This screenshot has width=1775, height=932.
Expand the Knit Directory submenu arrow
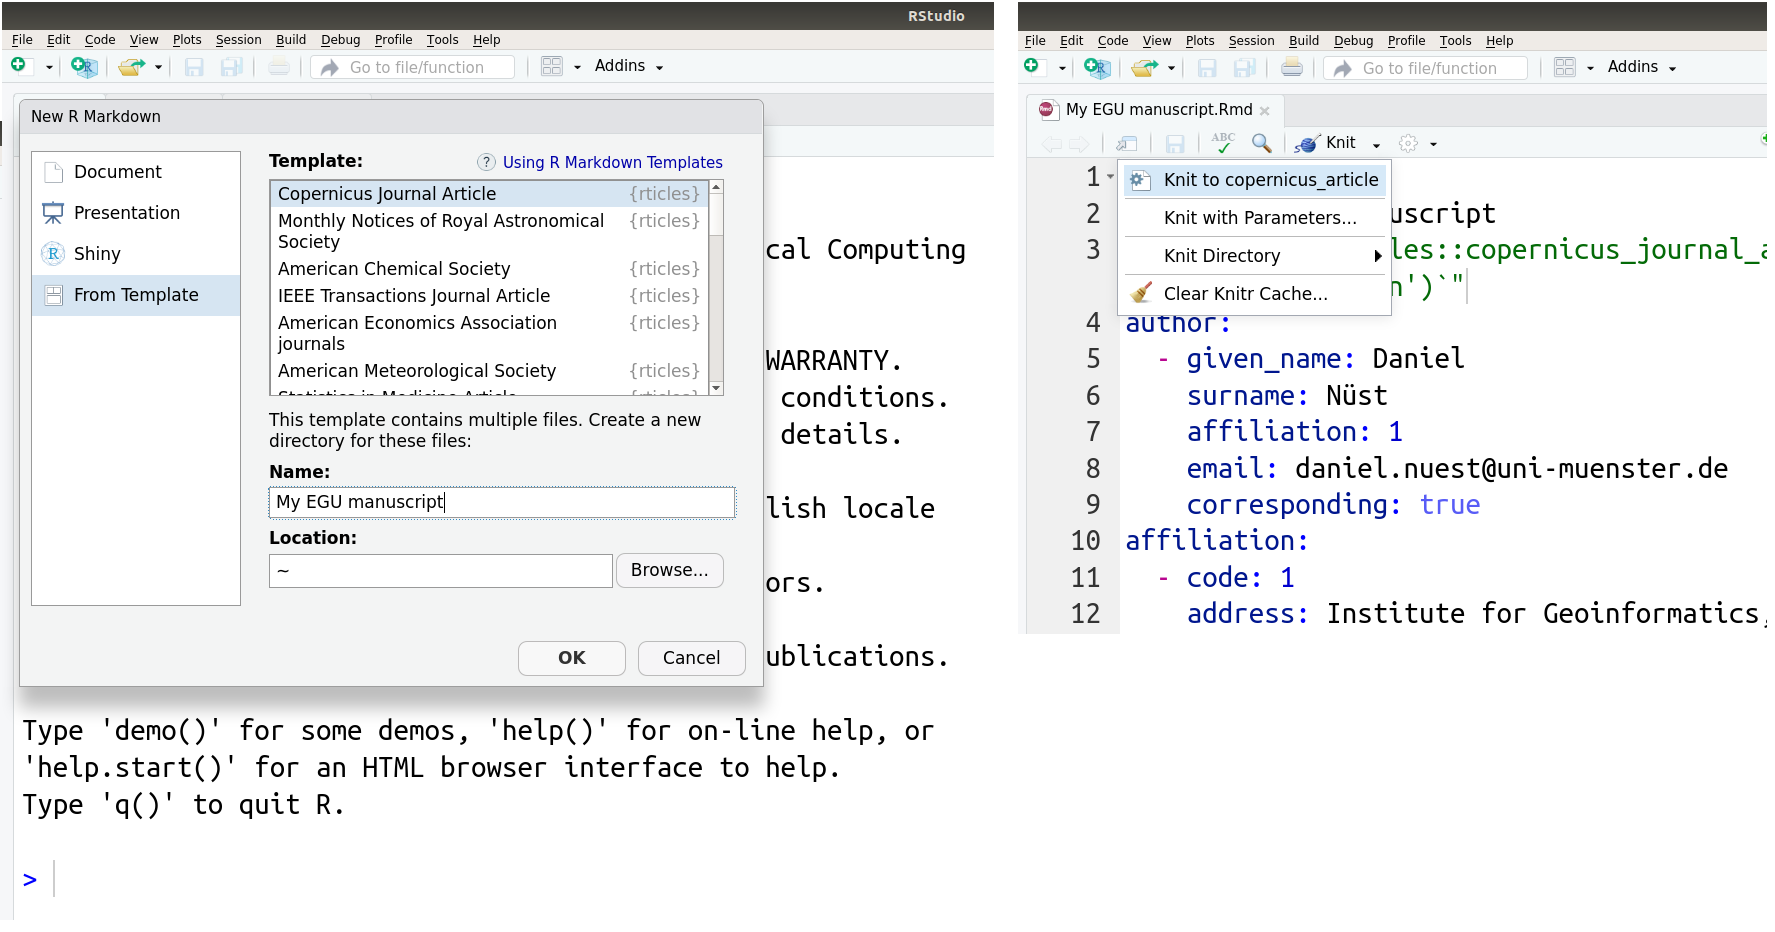point(1378,256)
